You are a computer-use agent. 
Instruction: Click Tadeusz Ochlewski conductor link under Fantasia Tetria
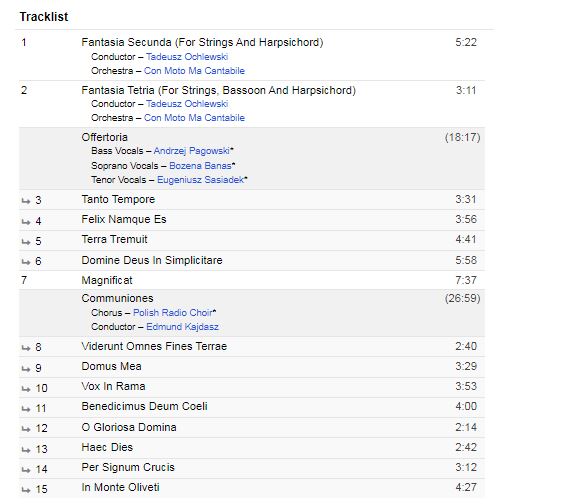187,104
